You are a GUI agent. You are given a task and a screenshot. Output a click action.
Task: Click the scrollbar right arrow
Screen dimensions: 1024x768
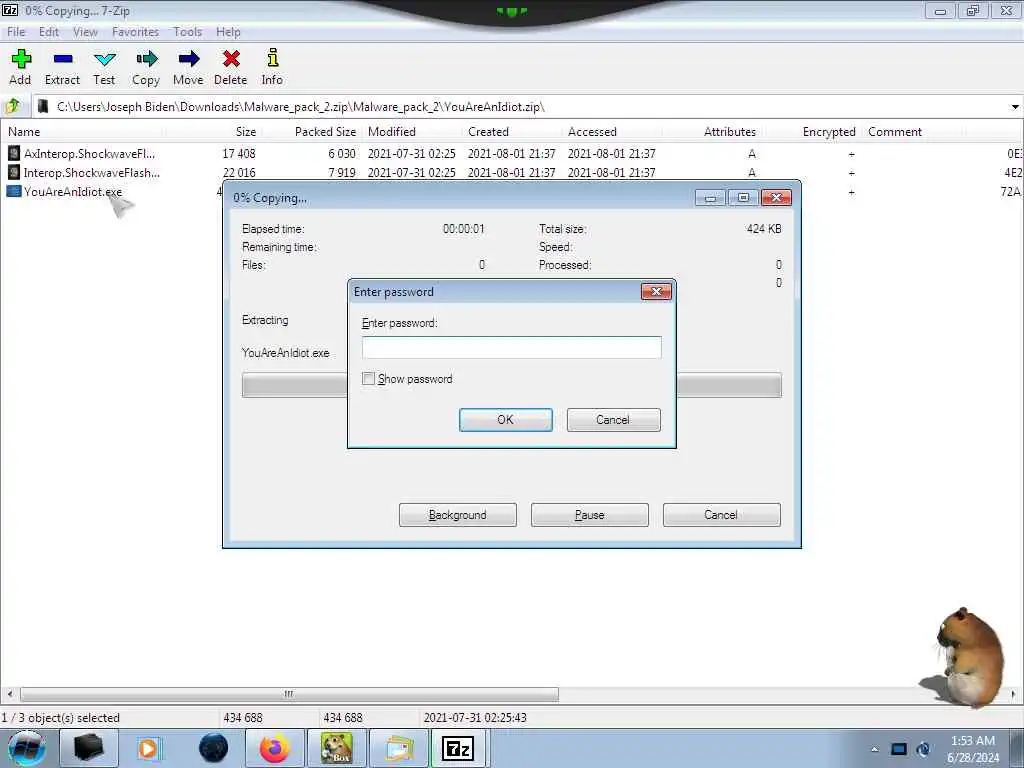coord(1014,694)
